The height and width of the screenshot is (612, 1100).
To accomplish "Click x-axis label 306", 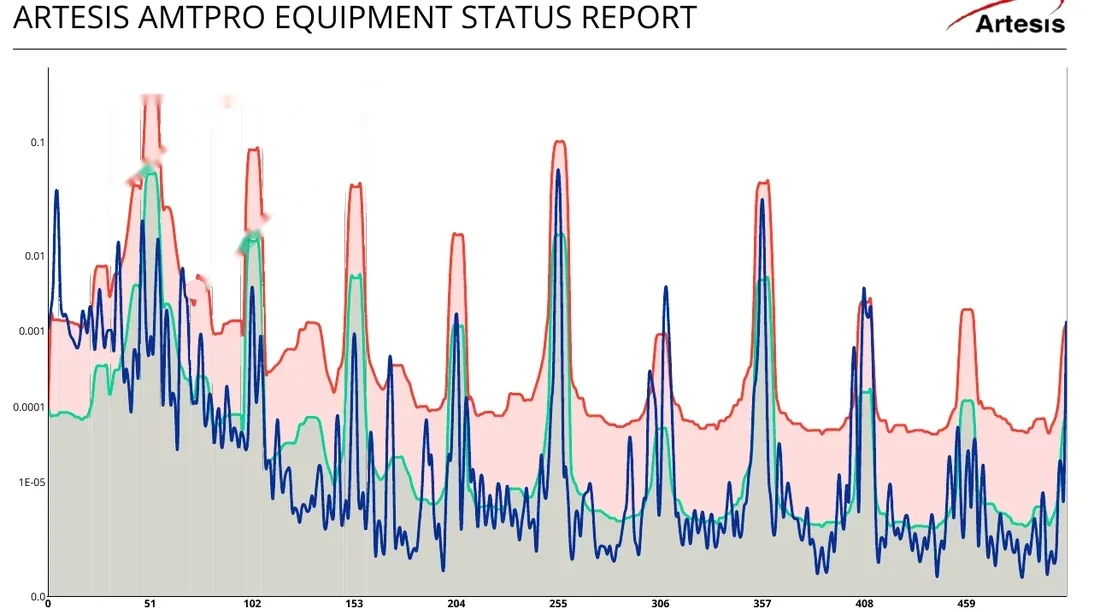I will 660,604.
